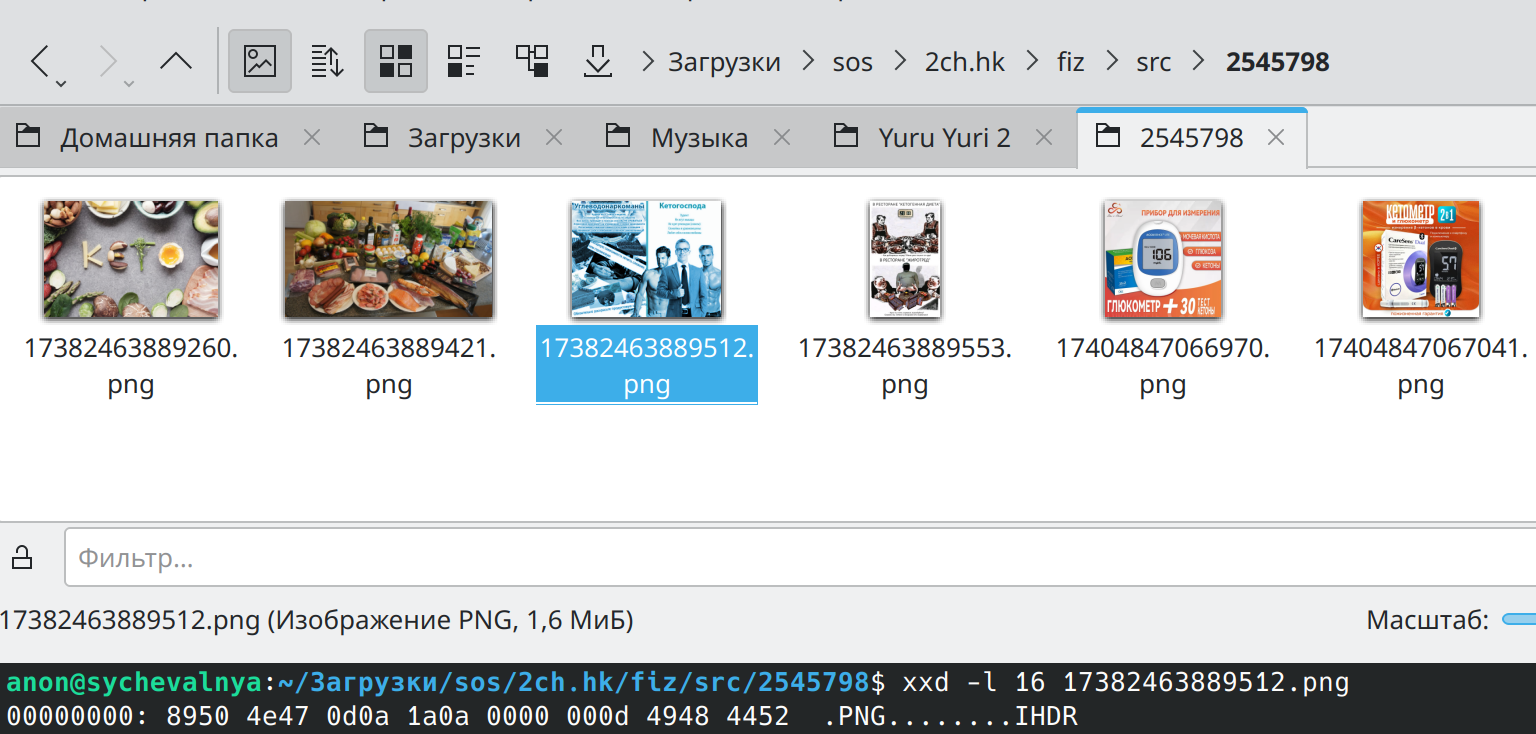Screen dimensions: 1536x734
Task: Click file name 17404847066970.png
Action: pos(1163,366)
